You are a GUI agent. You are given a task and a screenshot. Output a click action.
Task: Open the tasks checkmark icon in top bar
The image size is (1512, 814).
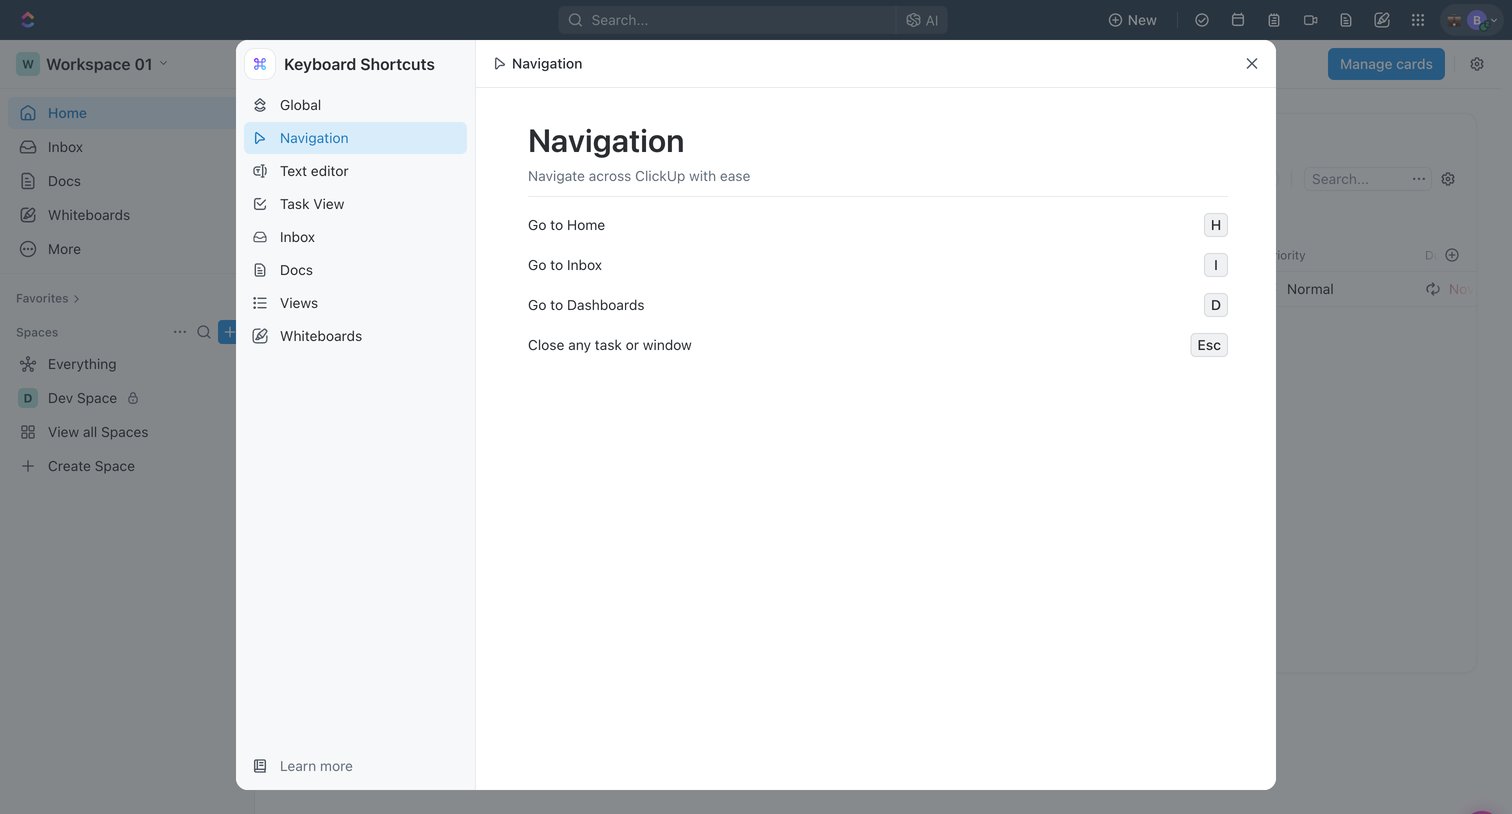point(1202,20)
